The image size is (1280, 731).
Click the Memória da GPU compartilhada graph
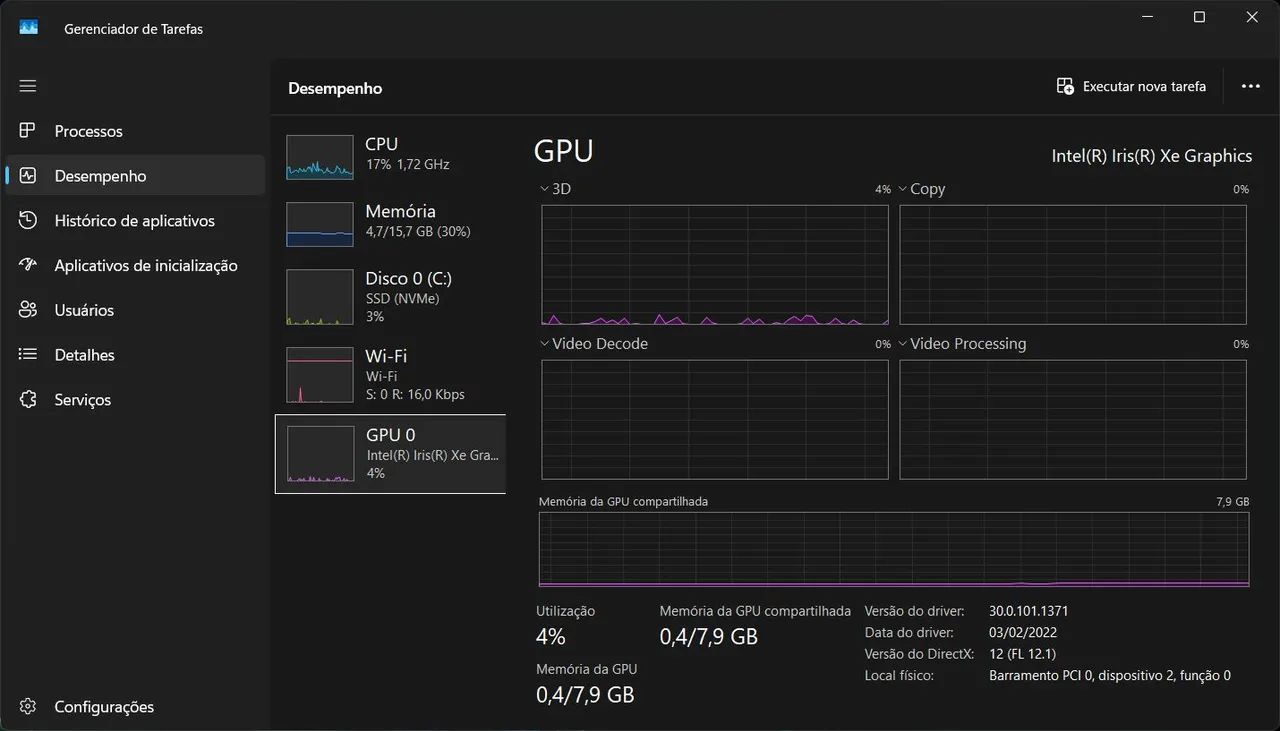pyautogui.click(x=894, y=549)
